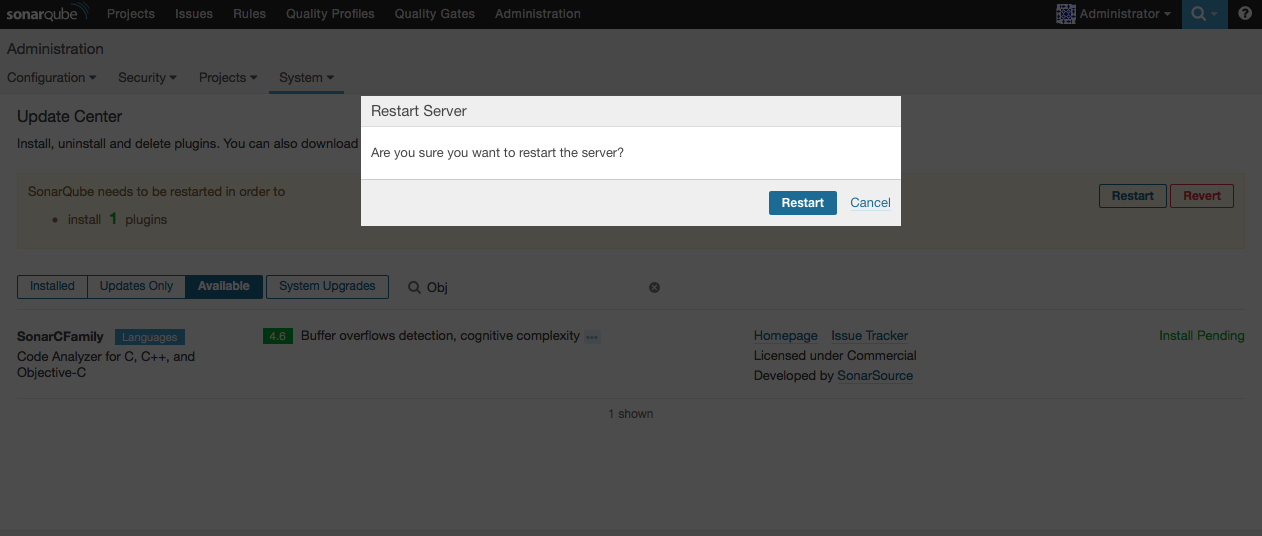The image size is (1262, 536).
Task: Click the 'Buffer overflows detection' description text
Action: point(440,336)
